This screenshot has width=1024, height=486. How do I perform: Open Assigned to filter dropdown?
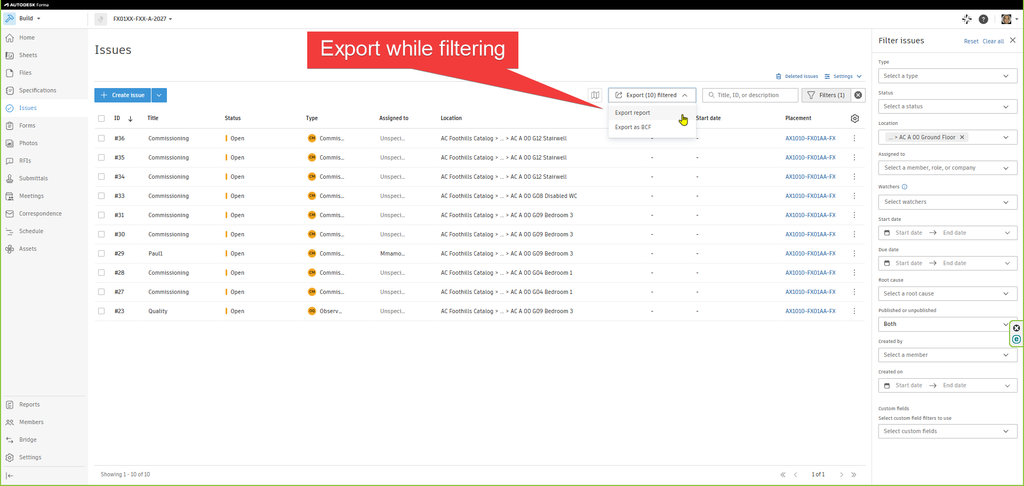coord(948,168)
